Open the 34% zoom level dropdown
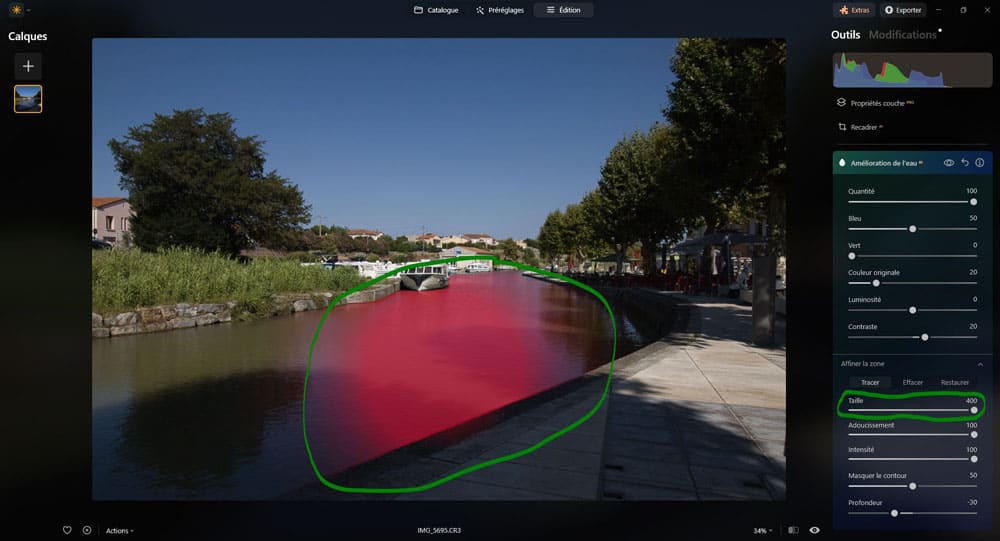Image resolution: width=1000 pixels, height=541 pixels. [762, 530]
